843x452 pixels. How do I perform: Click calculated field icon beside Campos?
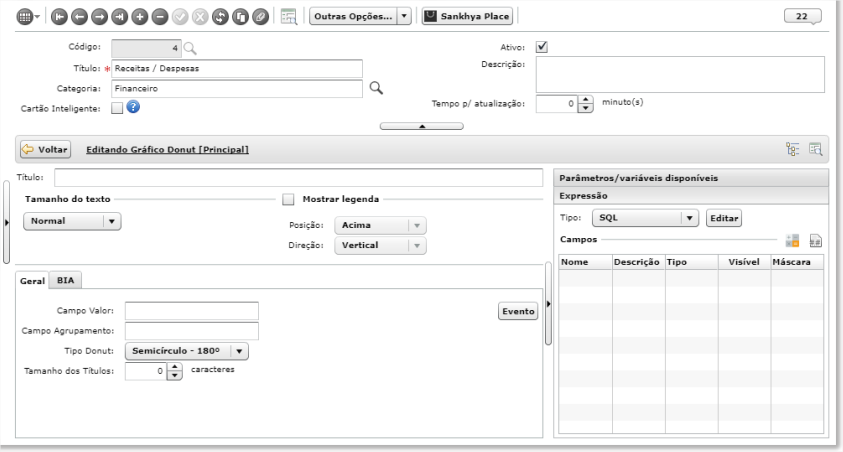pos(792,240)
